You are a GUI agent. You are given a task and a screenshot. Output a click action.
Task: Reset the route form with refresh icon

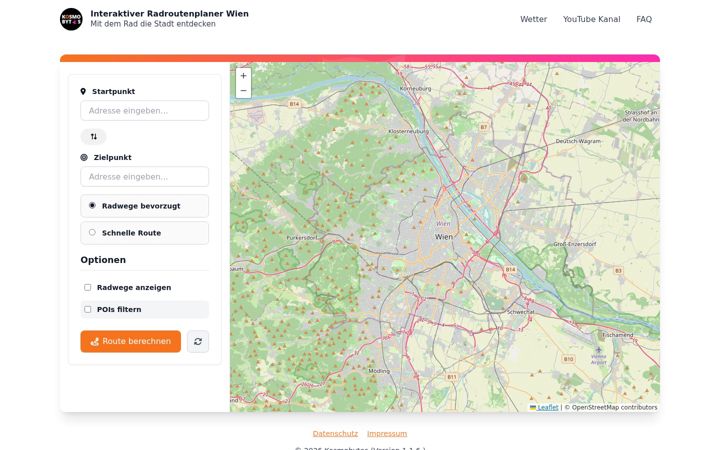pos(198,341)
